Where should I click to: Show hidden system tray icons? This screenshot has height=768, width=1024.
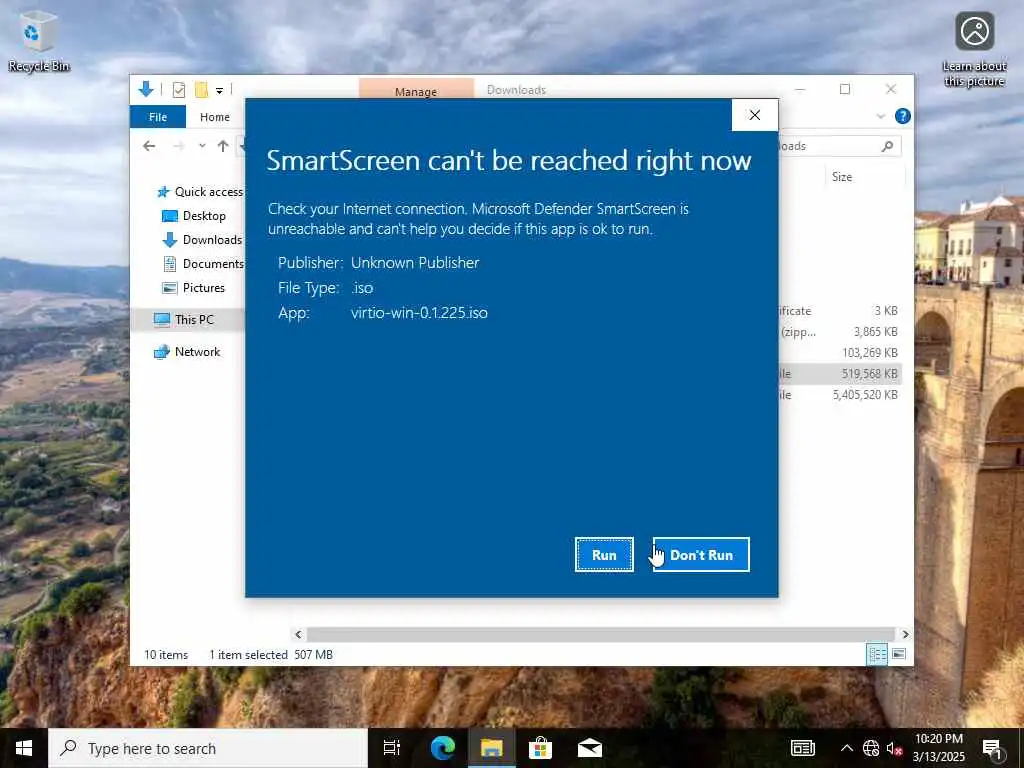click(846, 748)
